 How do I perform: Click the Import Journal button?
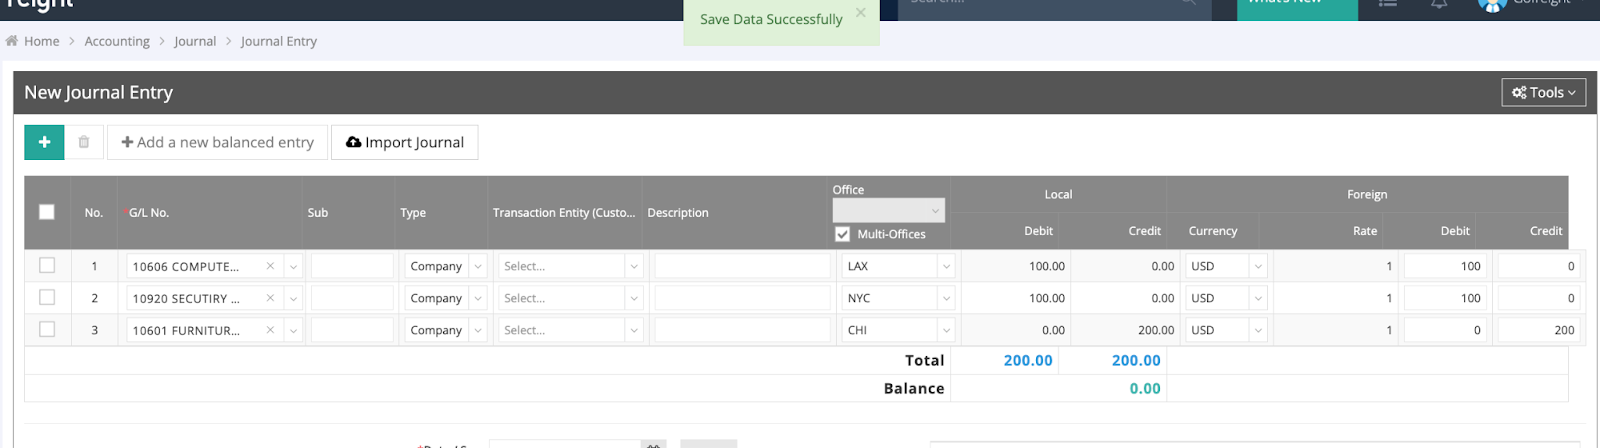[x=404, y=142]
